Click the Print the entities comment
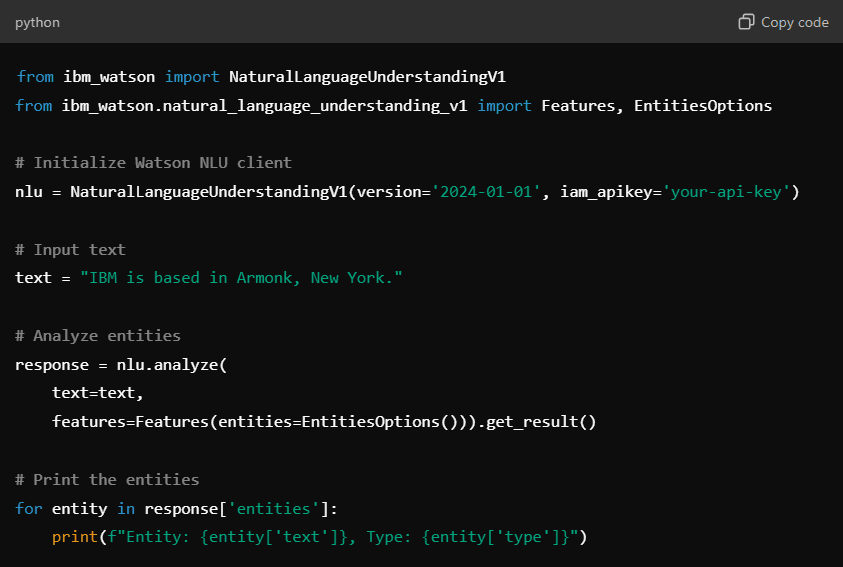The height and width of the screenshot is (567, 843). coord(107,479)
